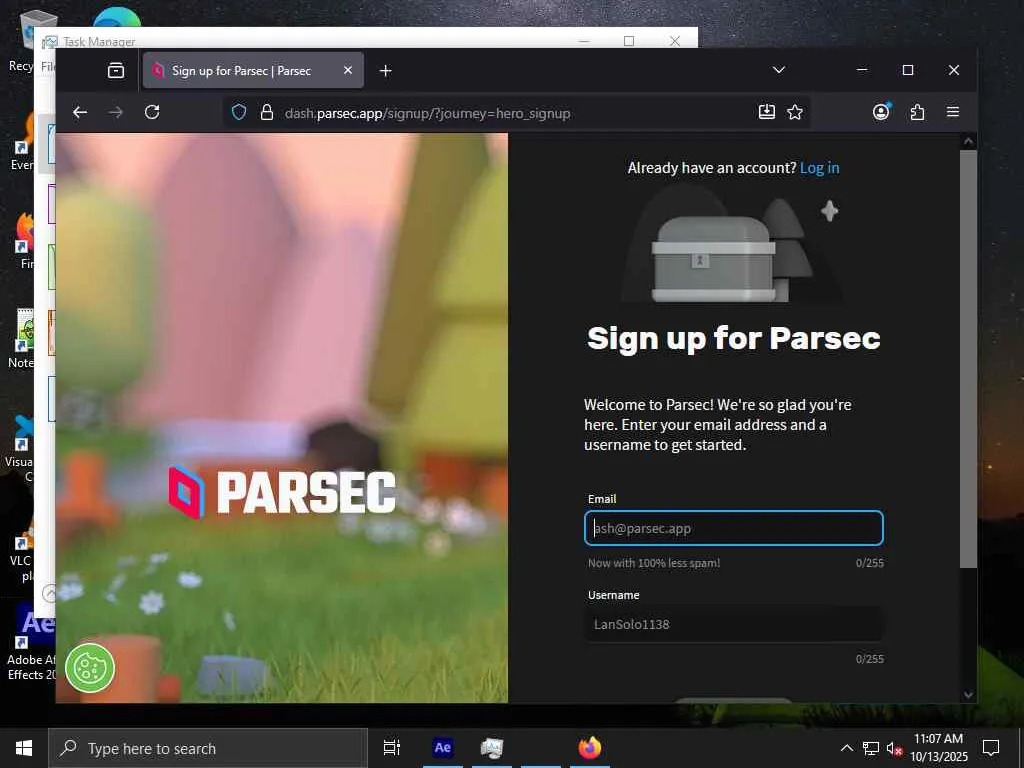The height and width of the screenshot is (768, 1024).
Task: Go back using the browser back arrow
Action: click(80, 112)
